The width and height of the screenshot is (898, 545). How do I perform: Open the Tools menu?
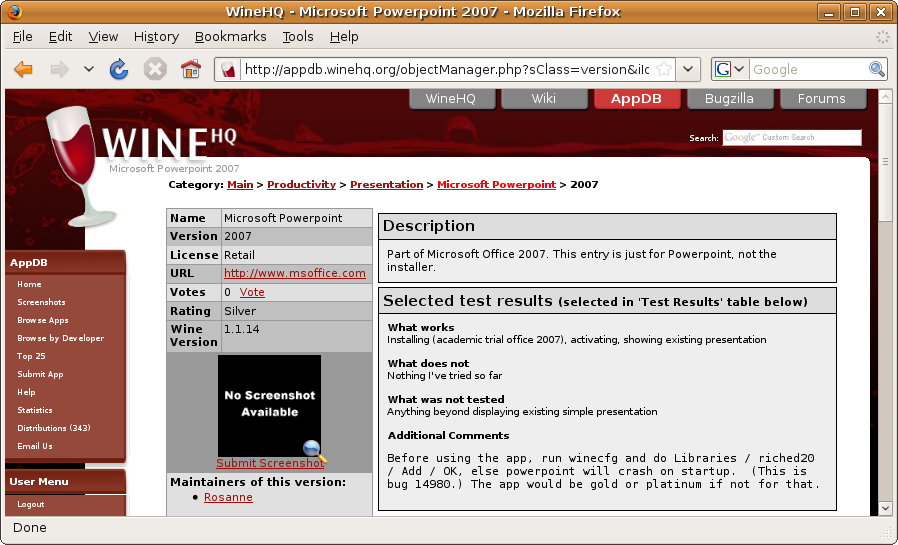tap(298, 37)
